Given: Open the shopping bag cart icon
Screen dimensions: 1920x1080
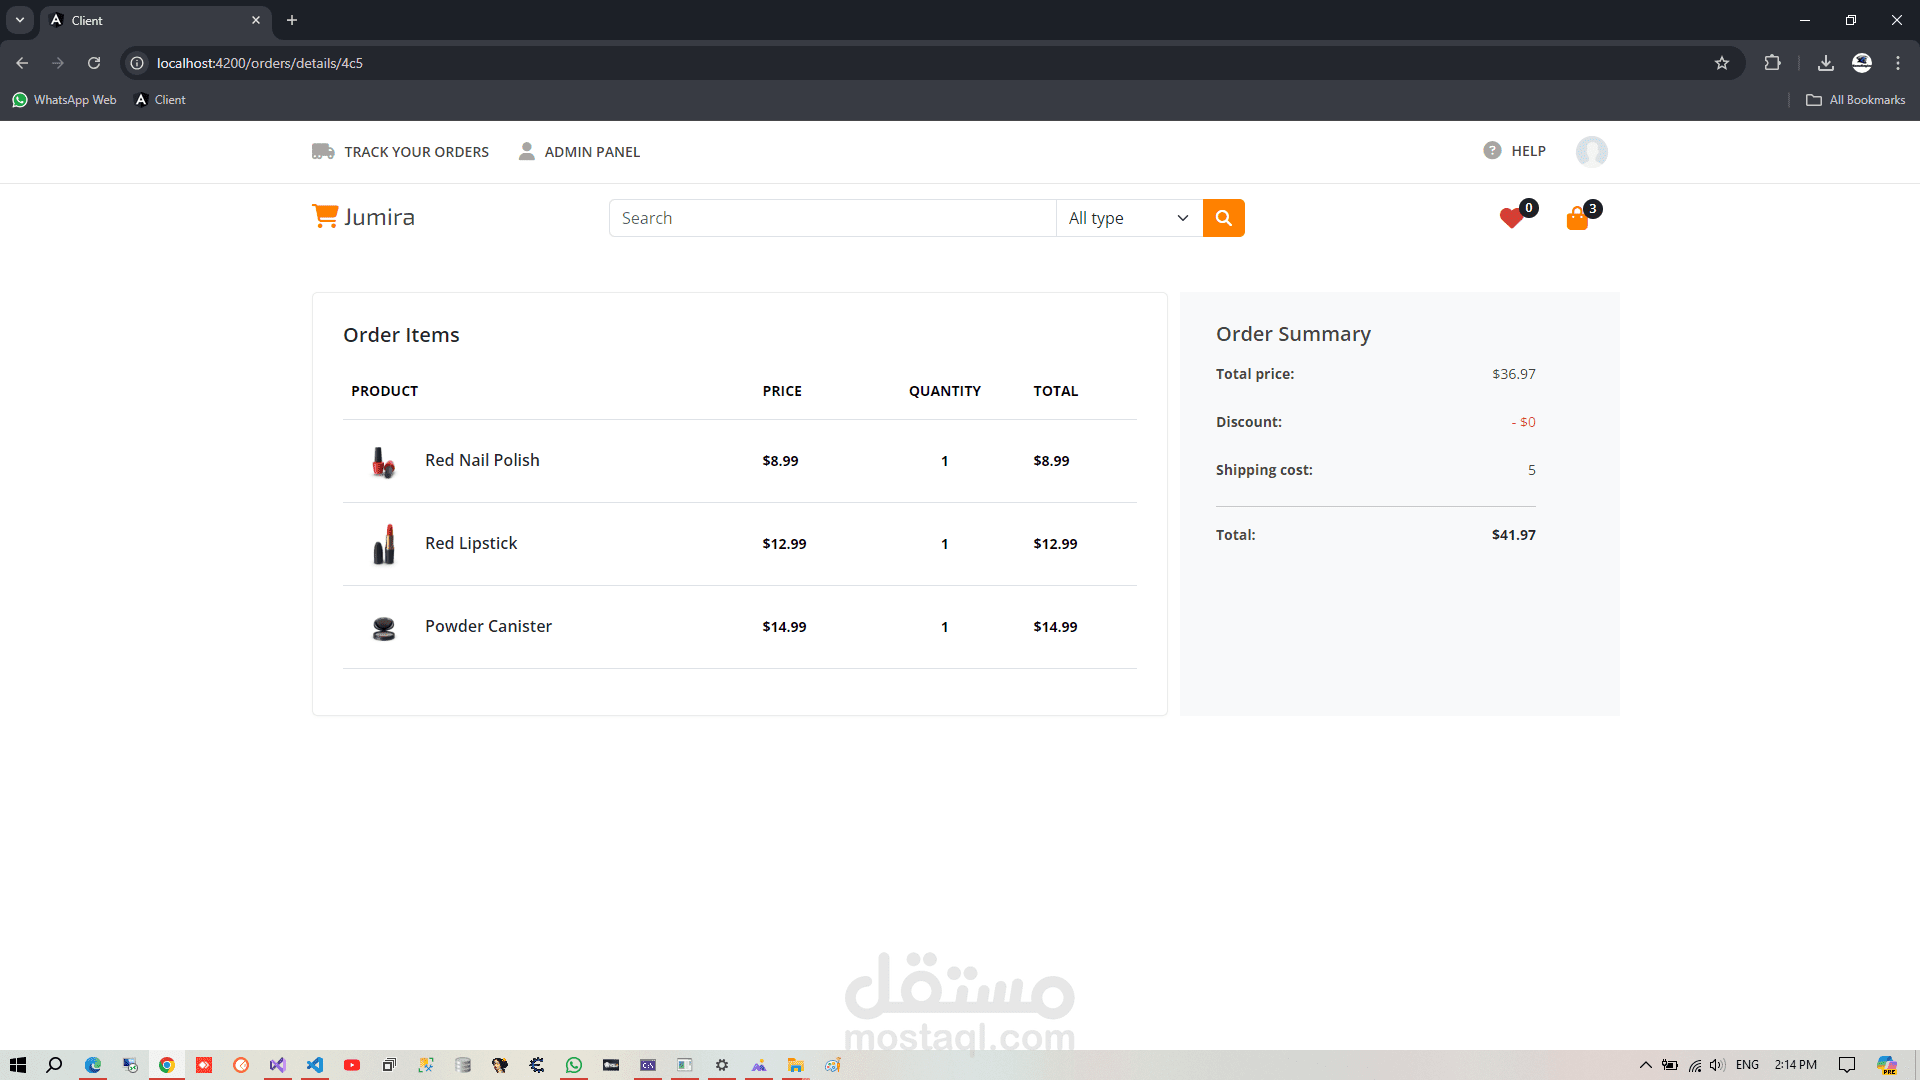Looking at the screenshot, I should pyautogui.click(x=1577, y=219).
